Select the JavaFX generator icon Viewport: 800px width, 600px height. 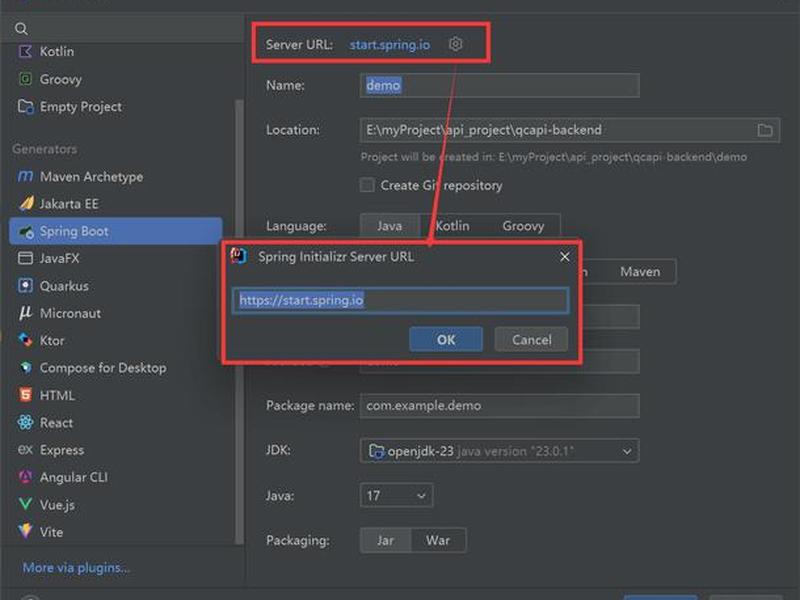click(25, 258)
